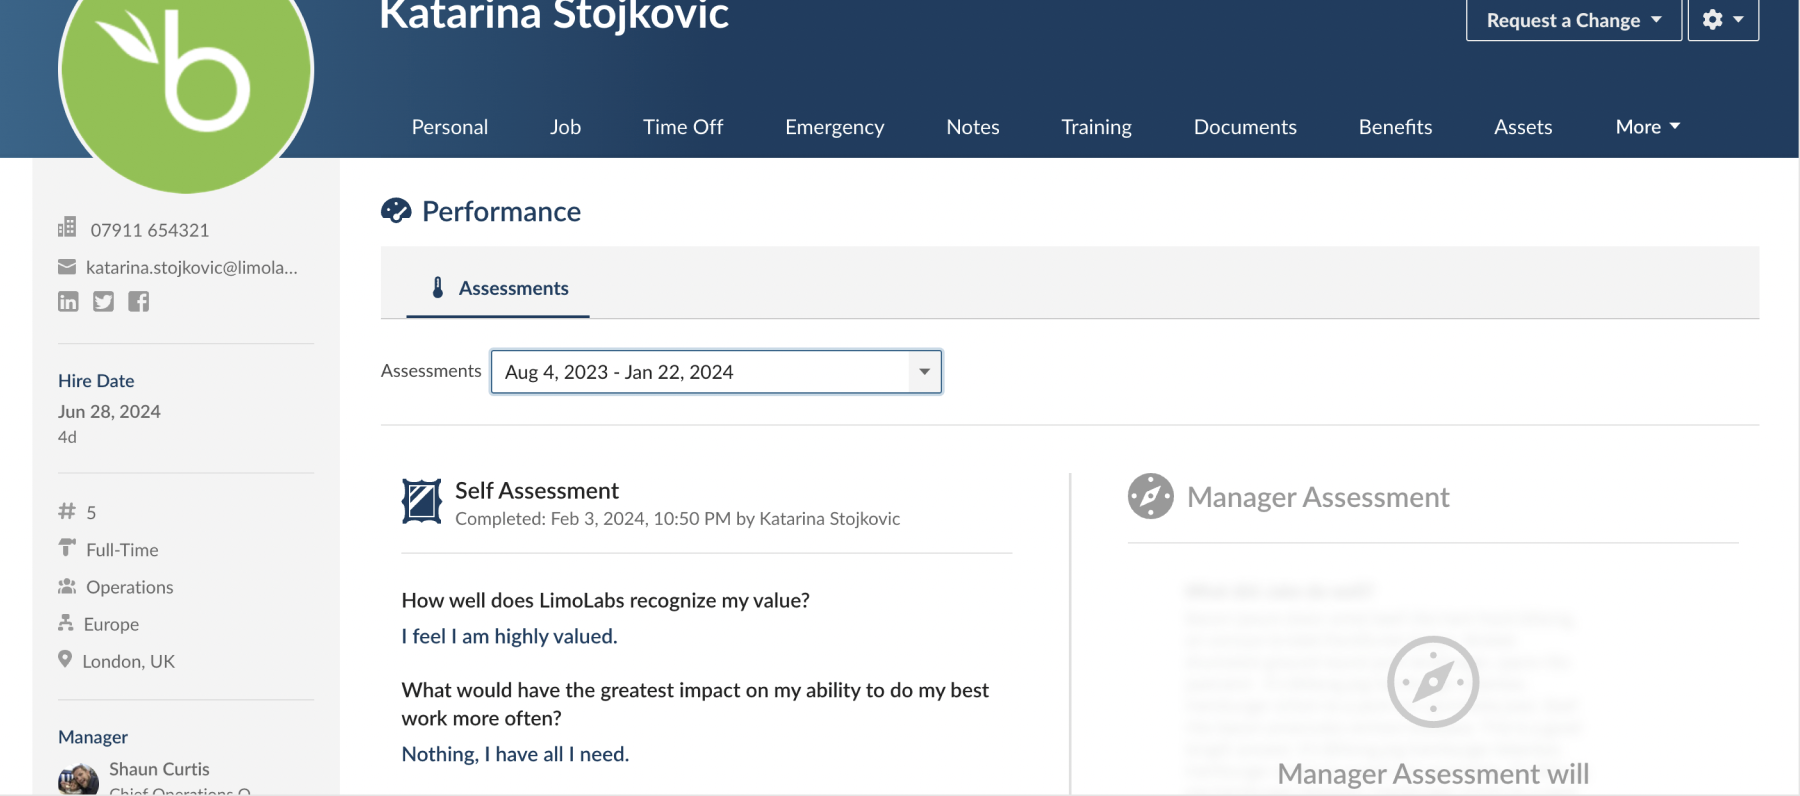The height and width of the screenshot is (796, 1800).
Task: Open the Training tab
Action: (1096, 127)
